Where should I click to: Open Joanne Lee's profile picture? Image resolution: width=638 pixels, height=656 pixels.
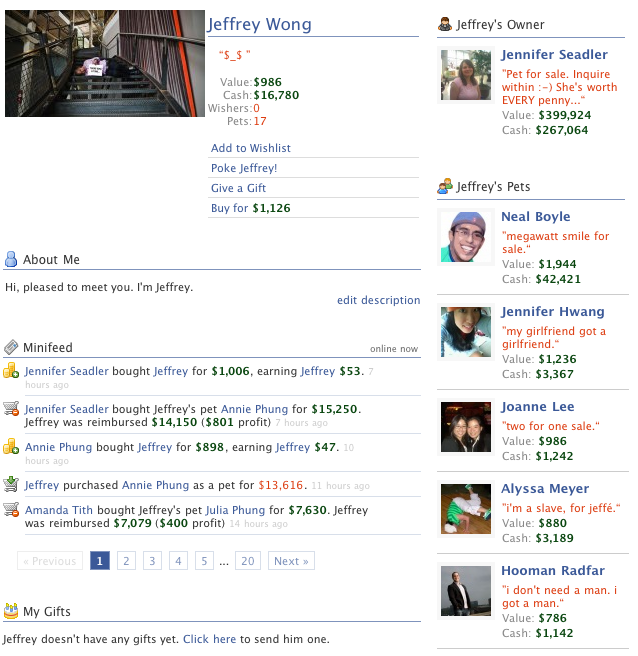pyautogui.click(x=466, y=427)
